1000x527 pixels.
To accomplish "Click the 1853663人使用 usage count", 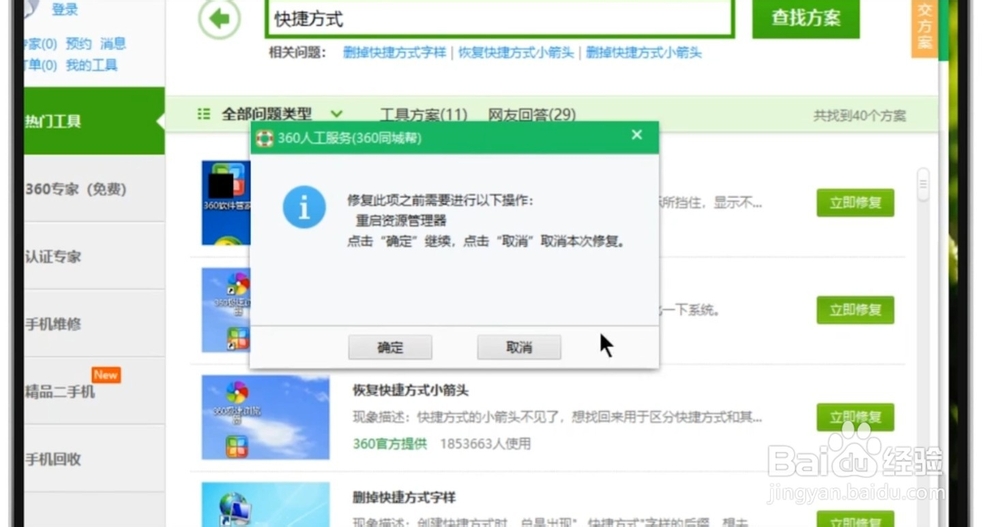I will pos(485,443).
